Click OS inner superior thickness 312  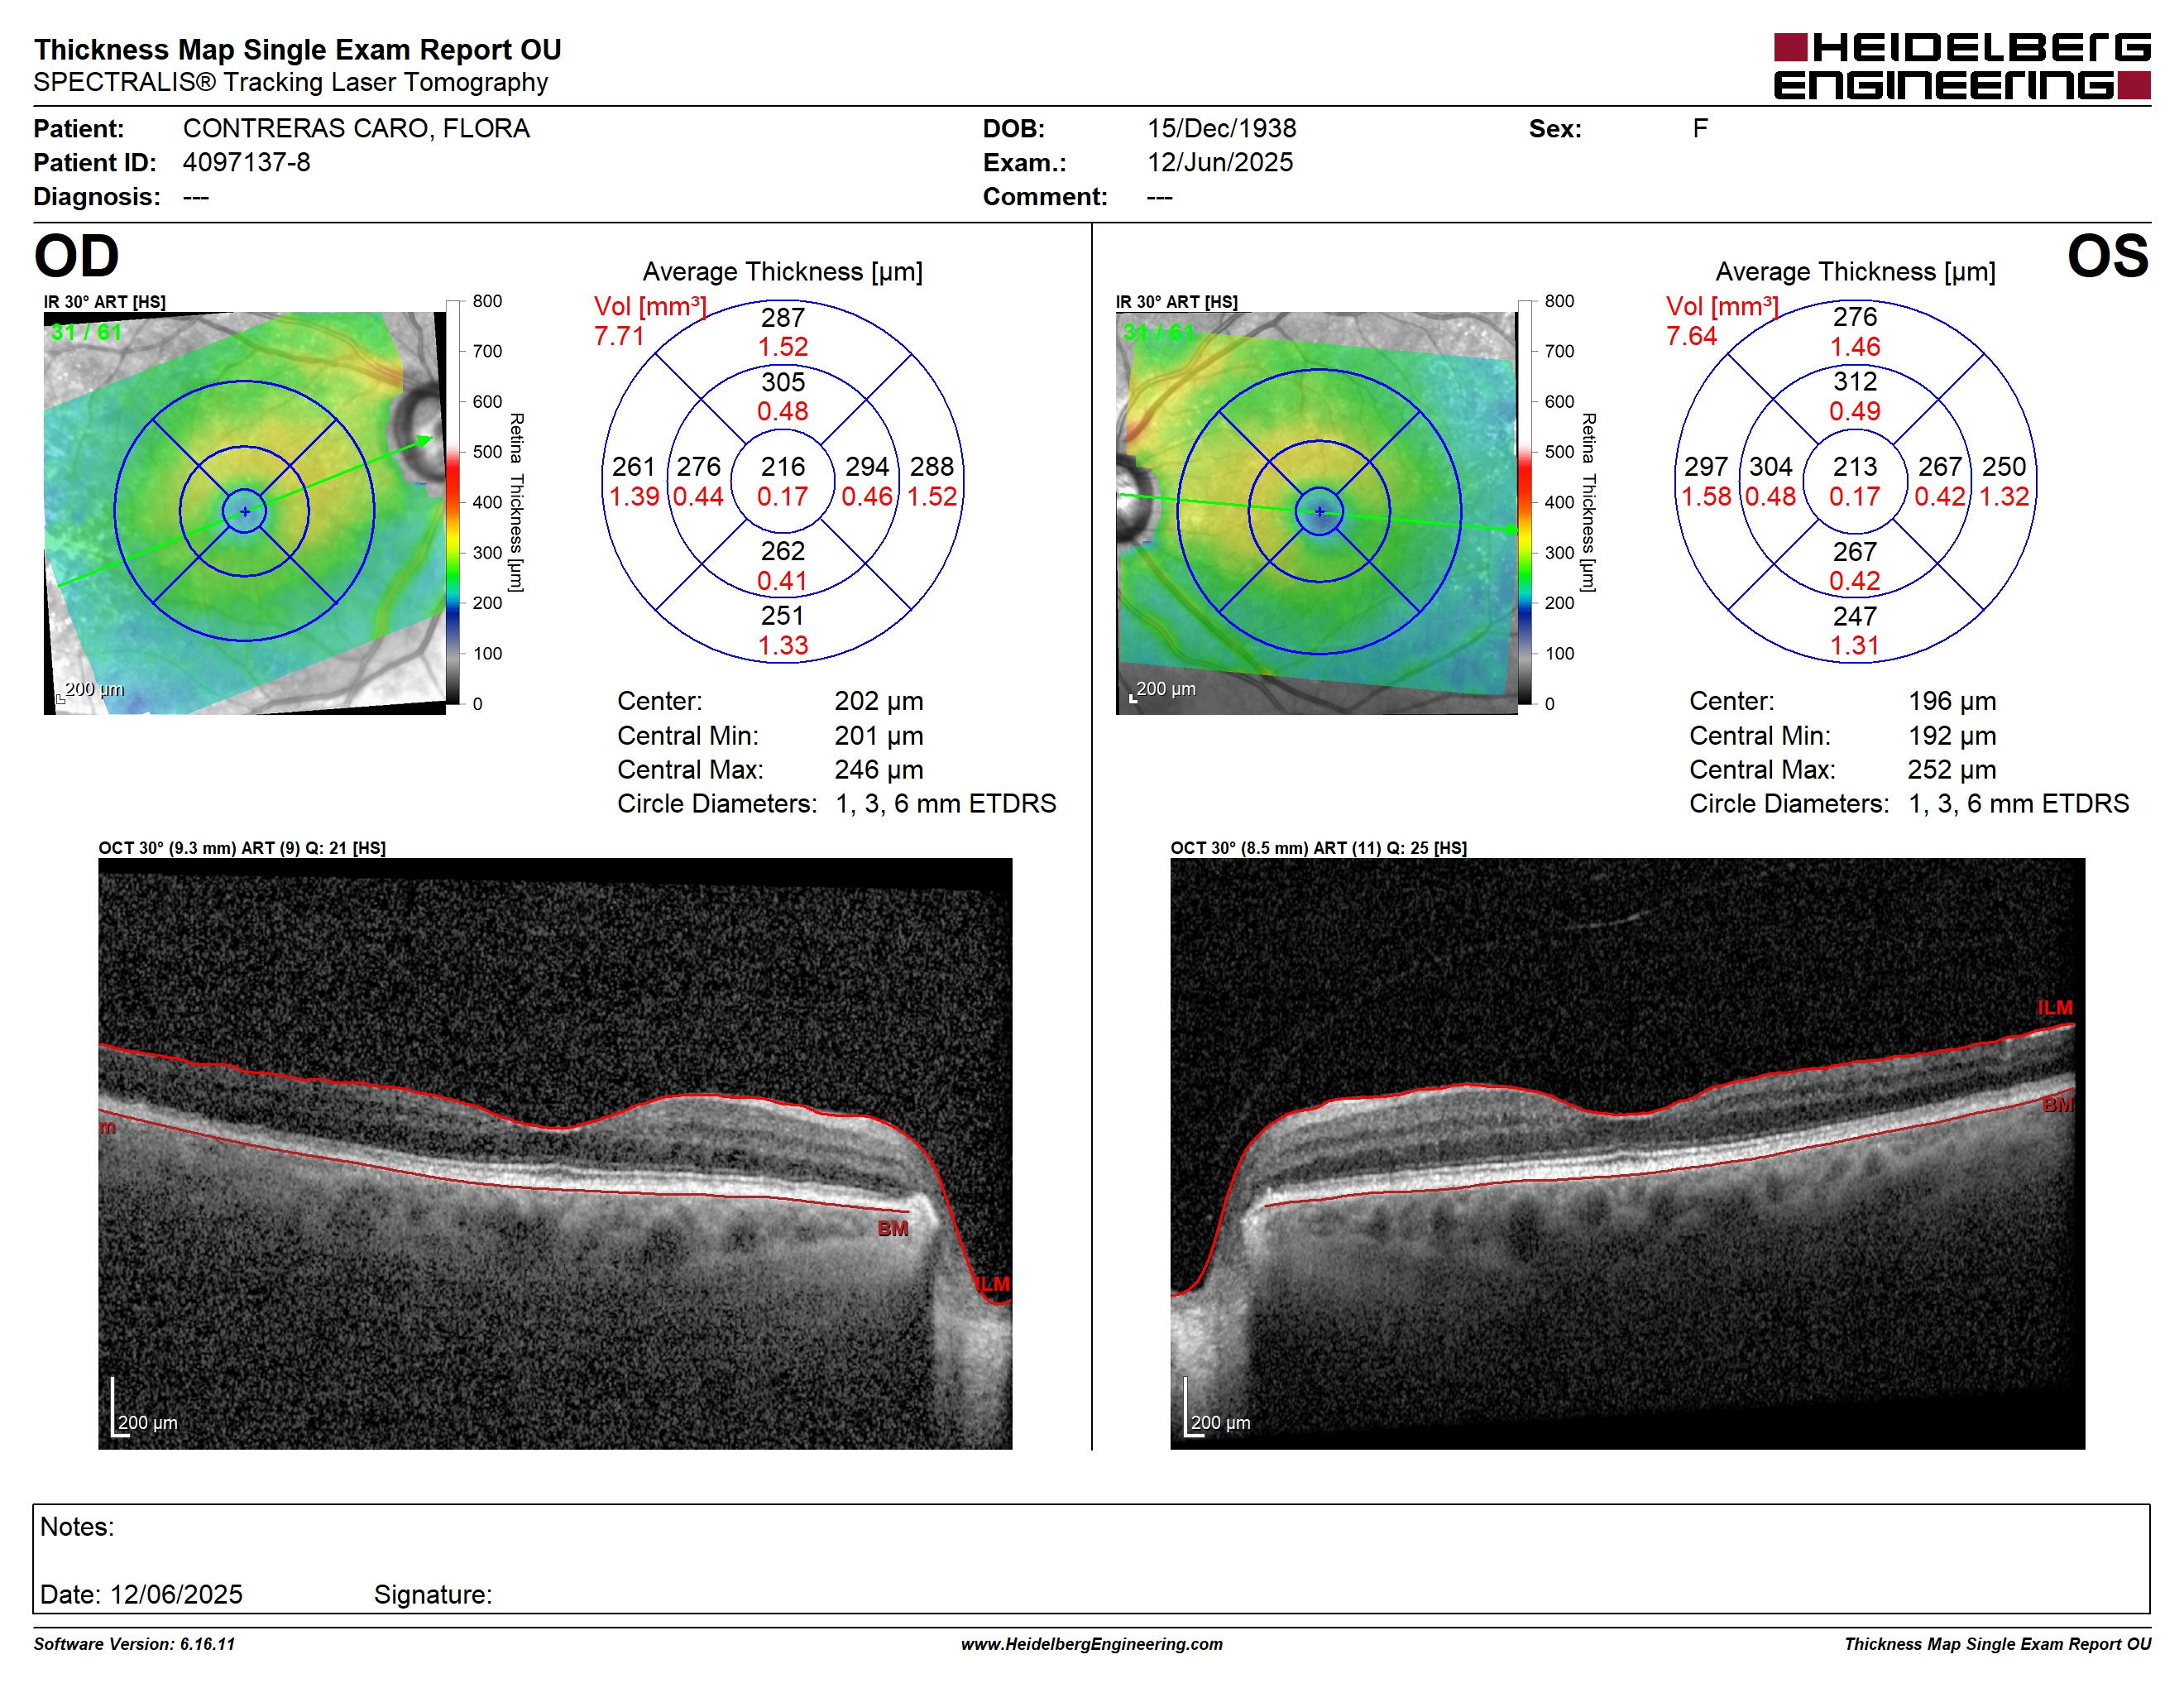pos(1855,382)
